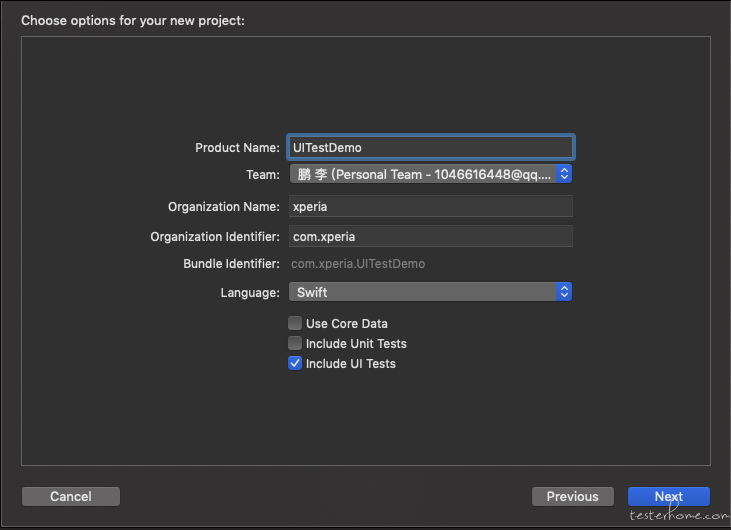731x530 pixels.
Task: Click the Include UI Tests label
Action: pyautogui.click(x=351, y=364)
